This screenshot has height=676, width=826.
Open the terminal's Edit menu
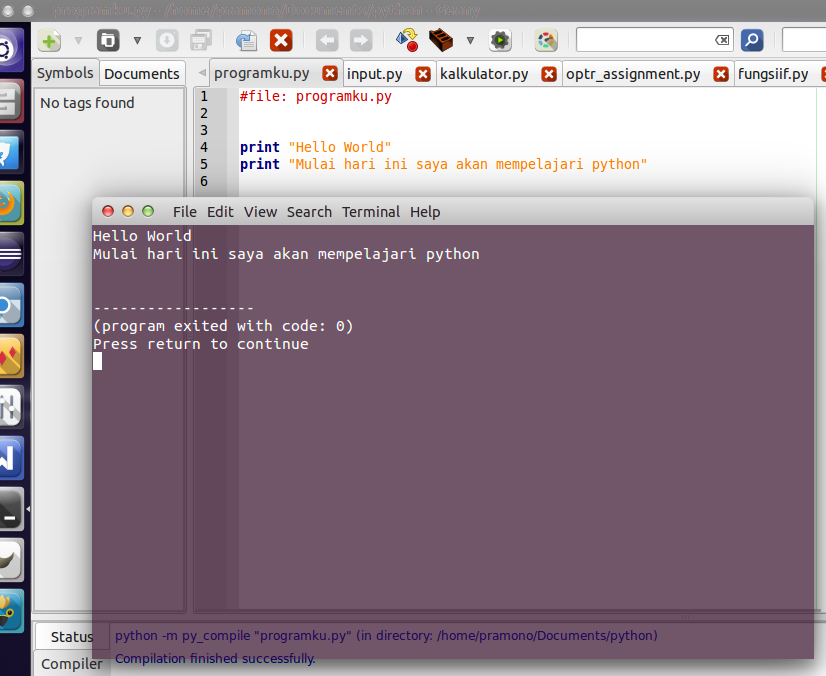[x=220, y=212]
